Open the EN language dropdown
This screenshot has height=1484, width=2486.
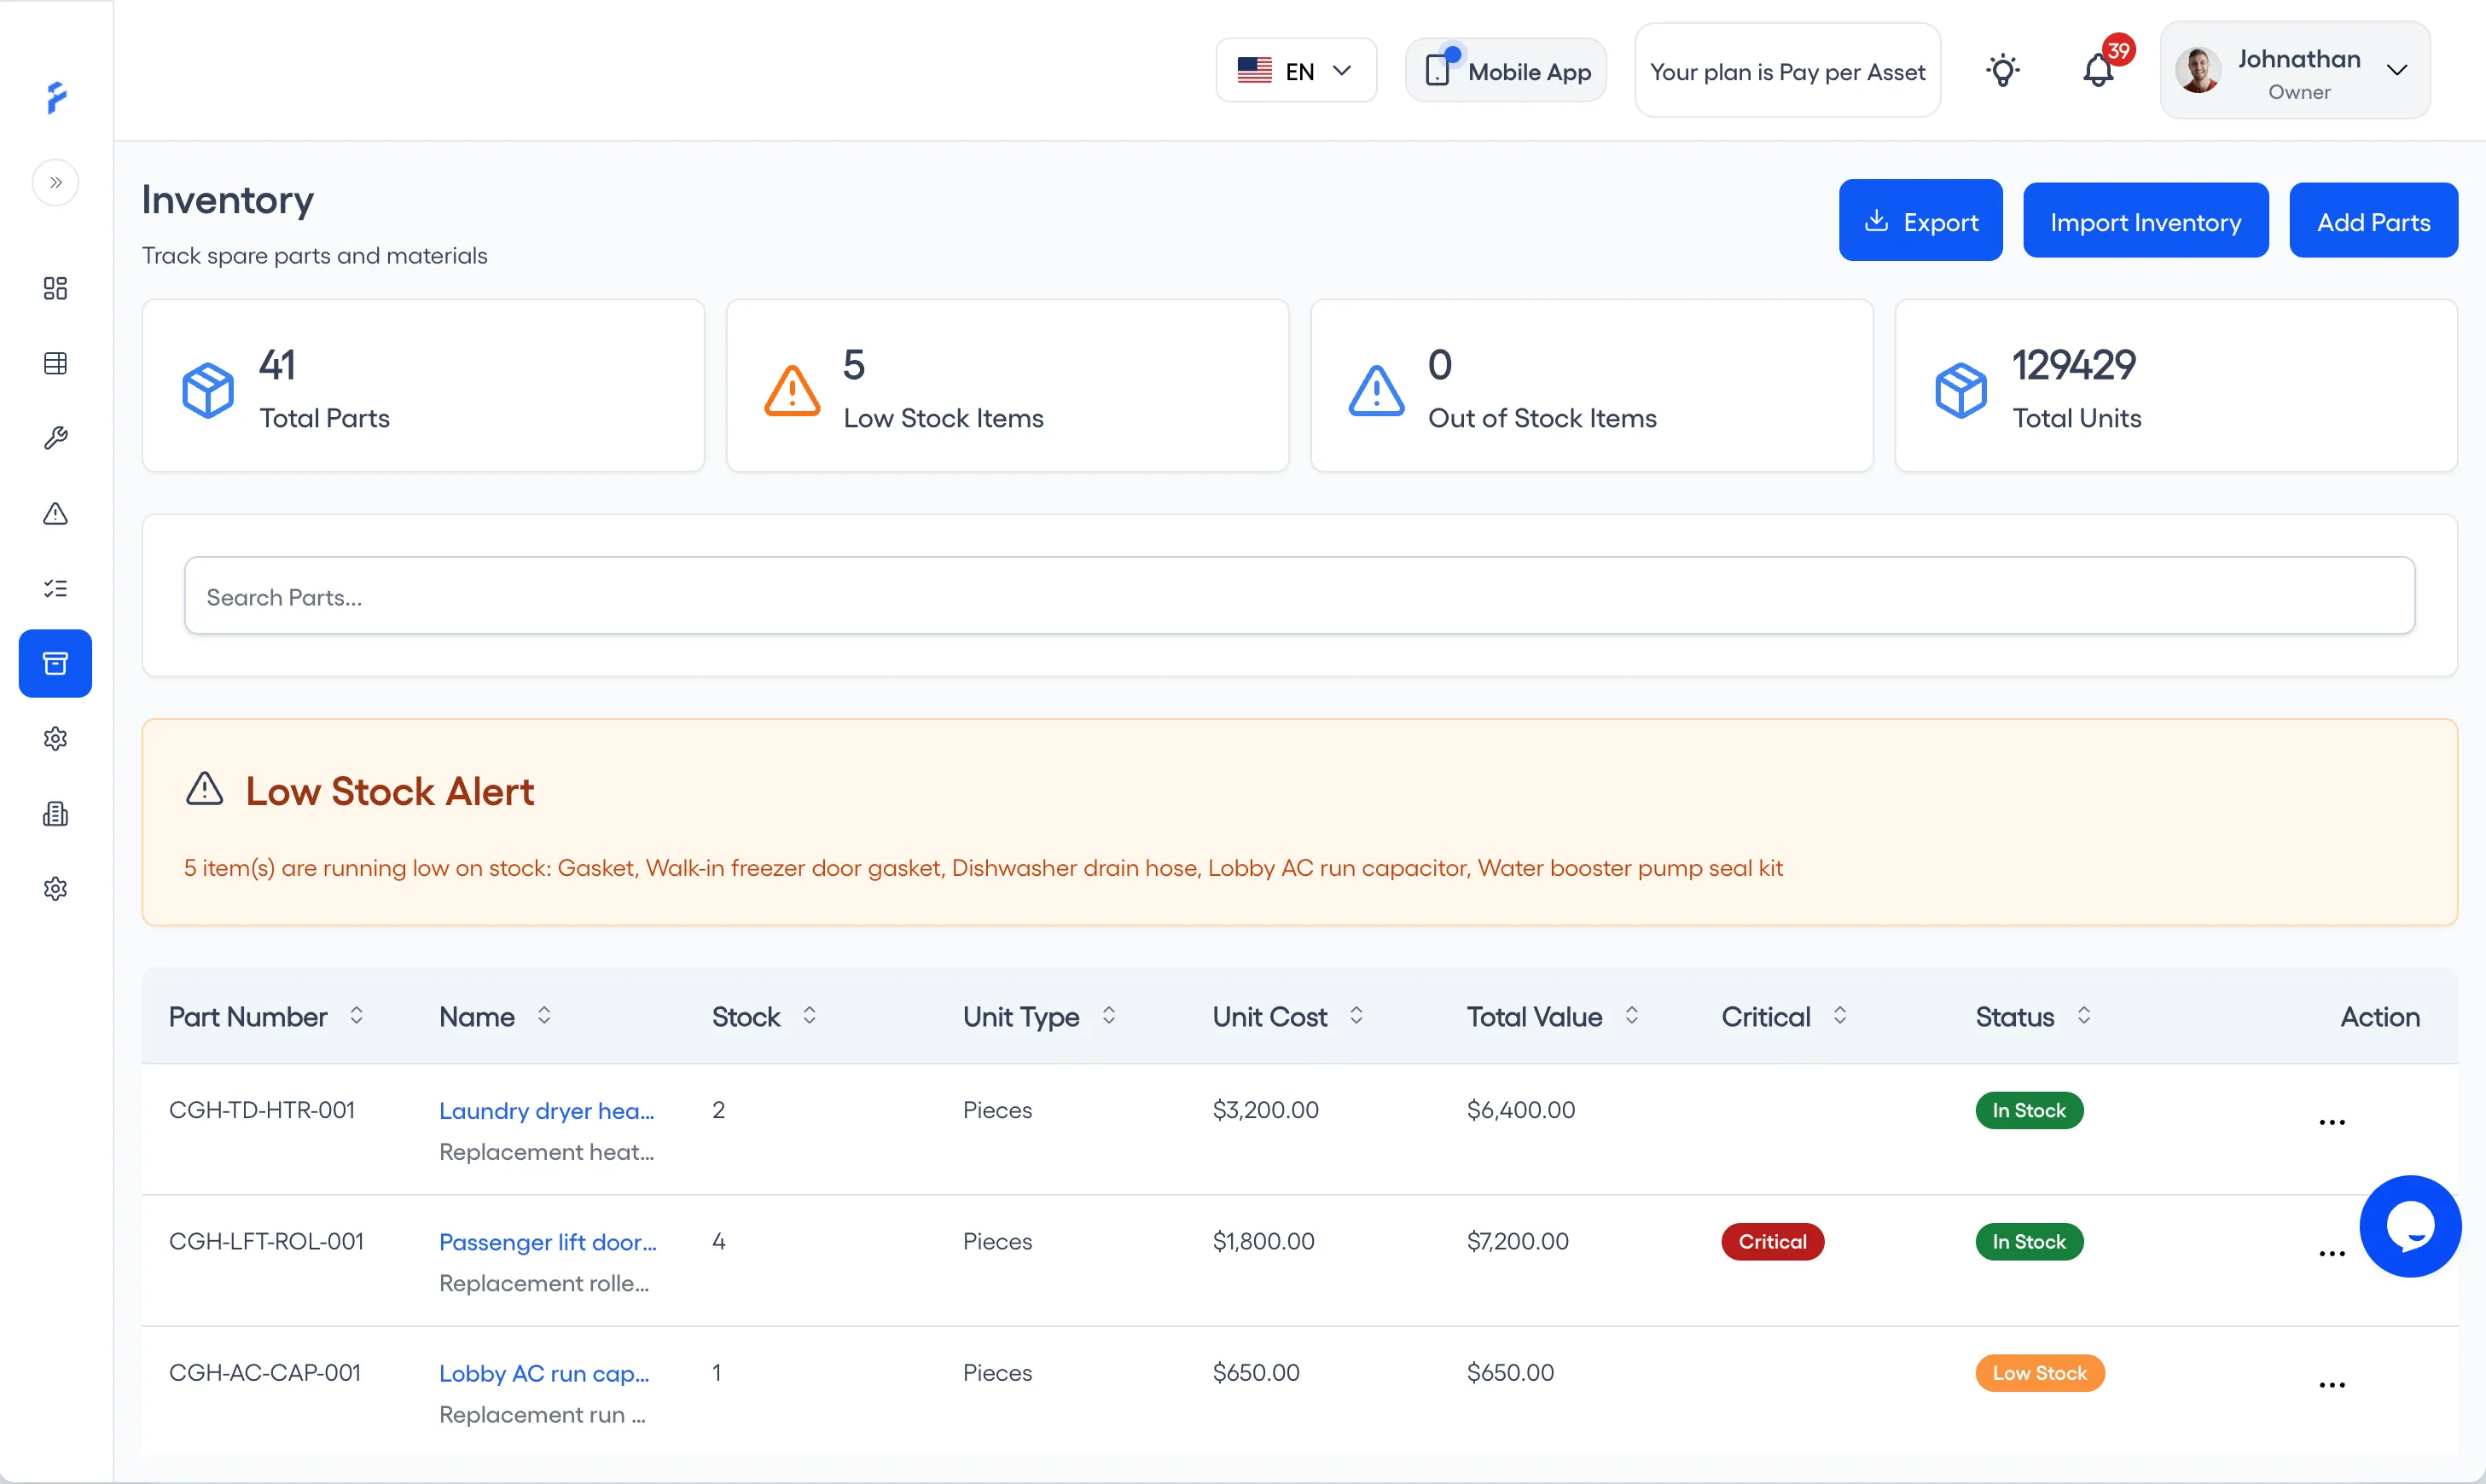click(x=1296, y=71)
